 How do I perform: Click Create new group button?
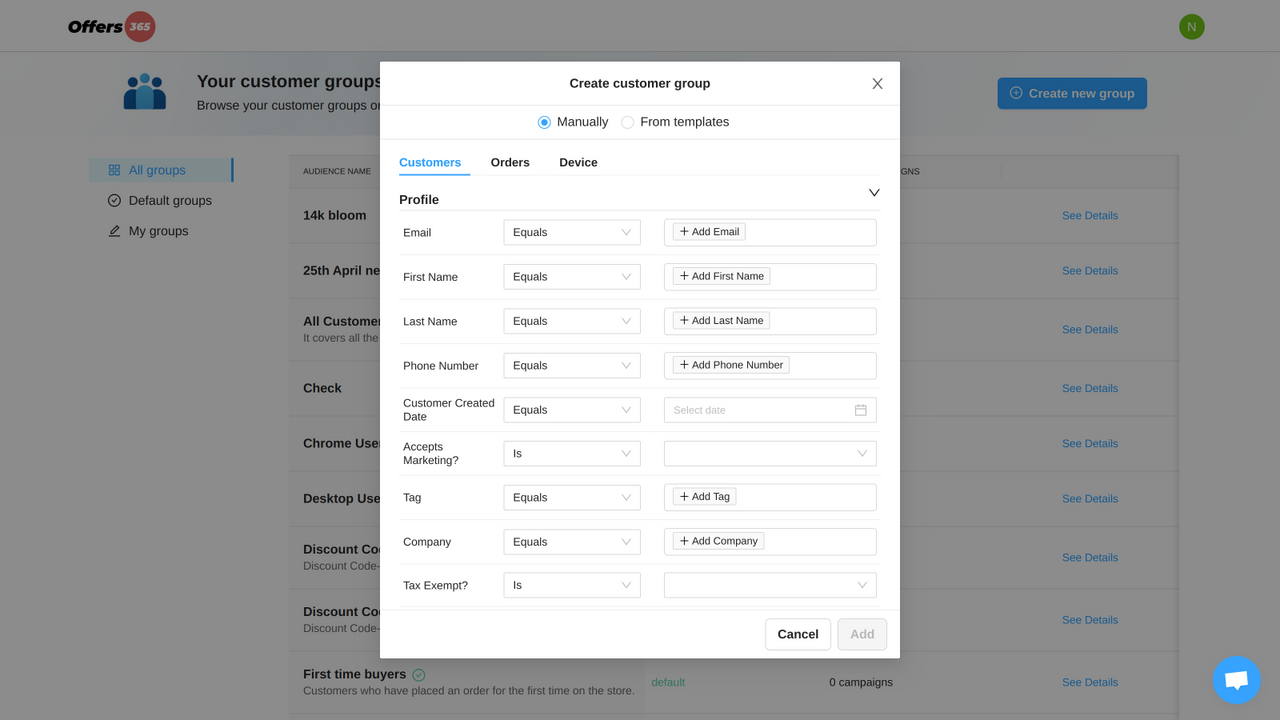tap(1072, 93)
